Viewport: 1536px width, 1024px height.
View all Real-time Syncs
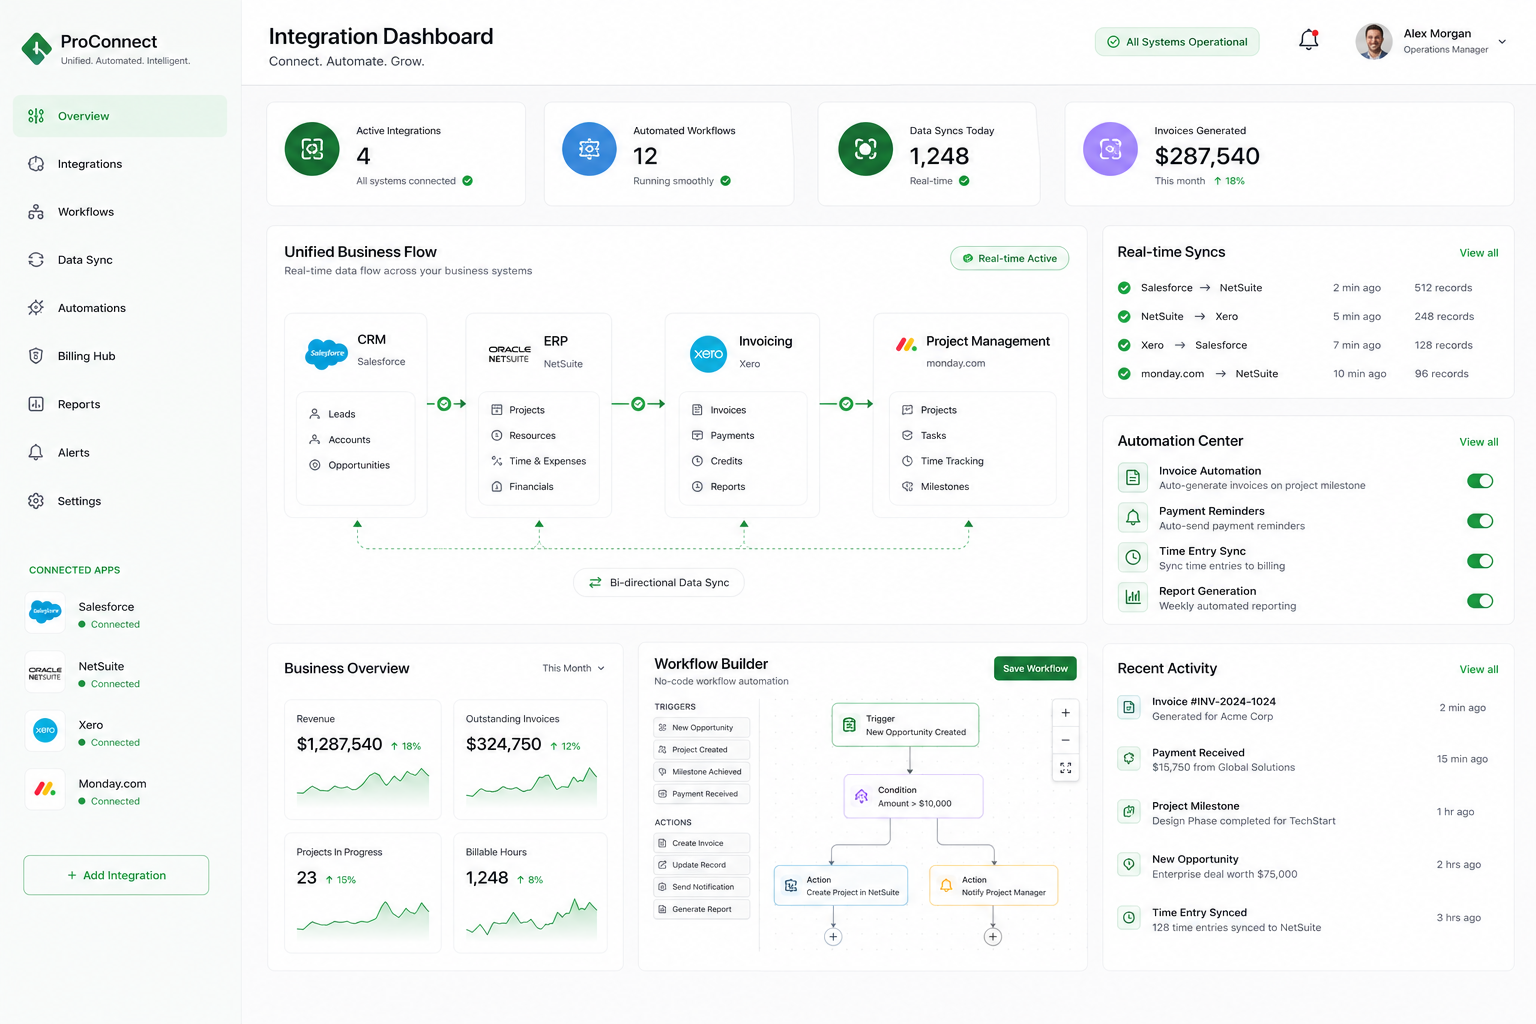pos(1479,253)
